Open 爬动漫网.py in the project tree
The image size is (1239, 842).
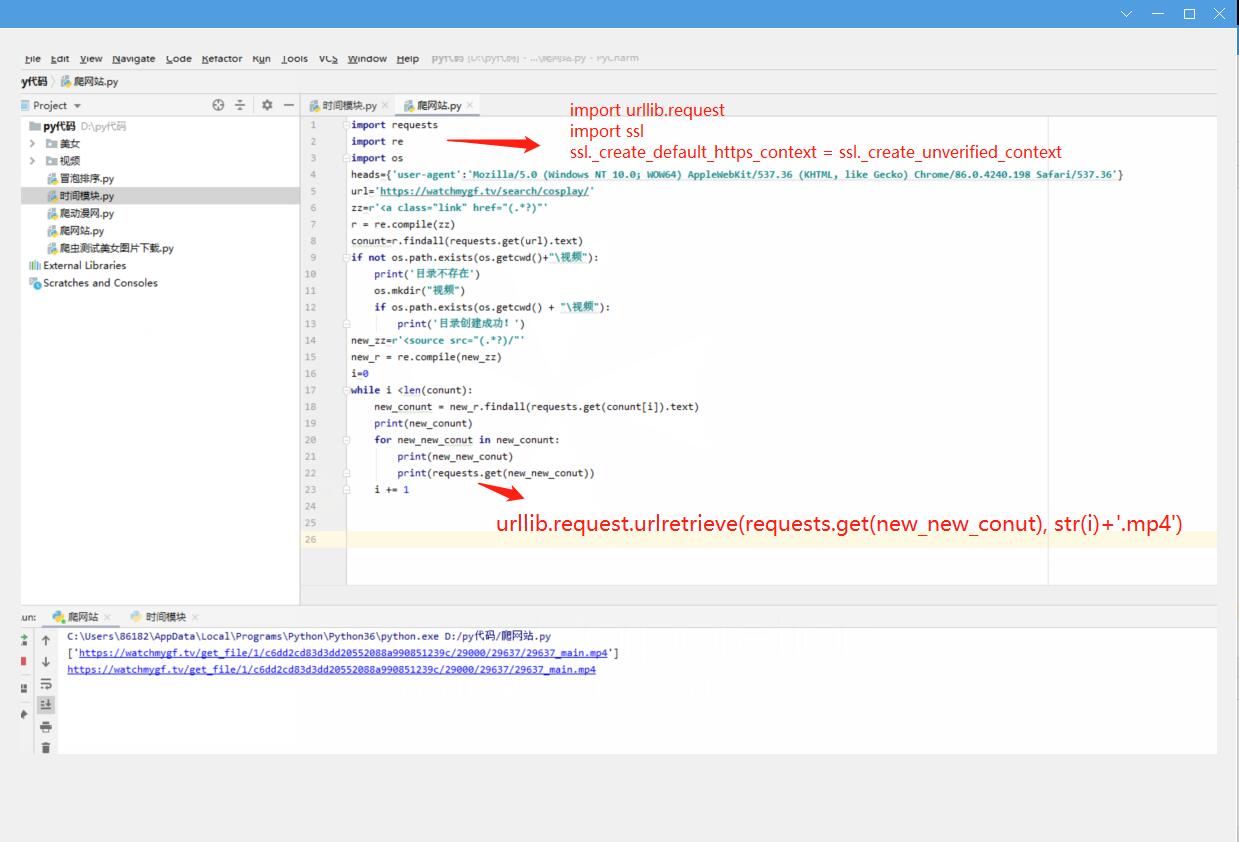(87, 213)
